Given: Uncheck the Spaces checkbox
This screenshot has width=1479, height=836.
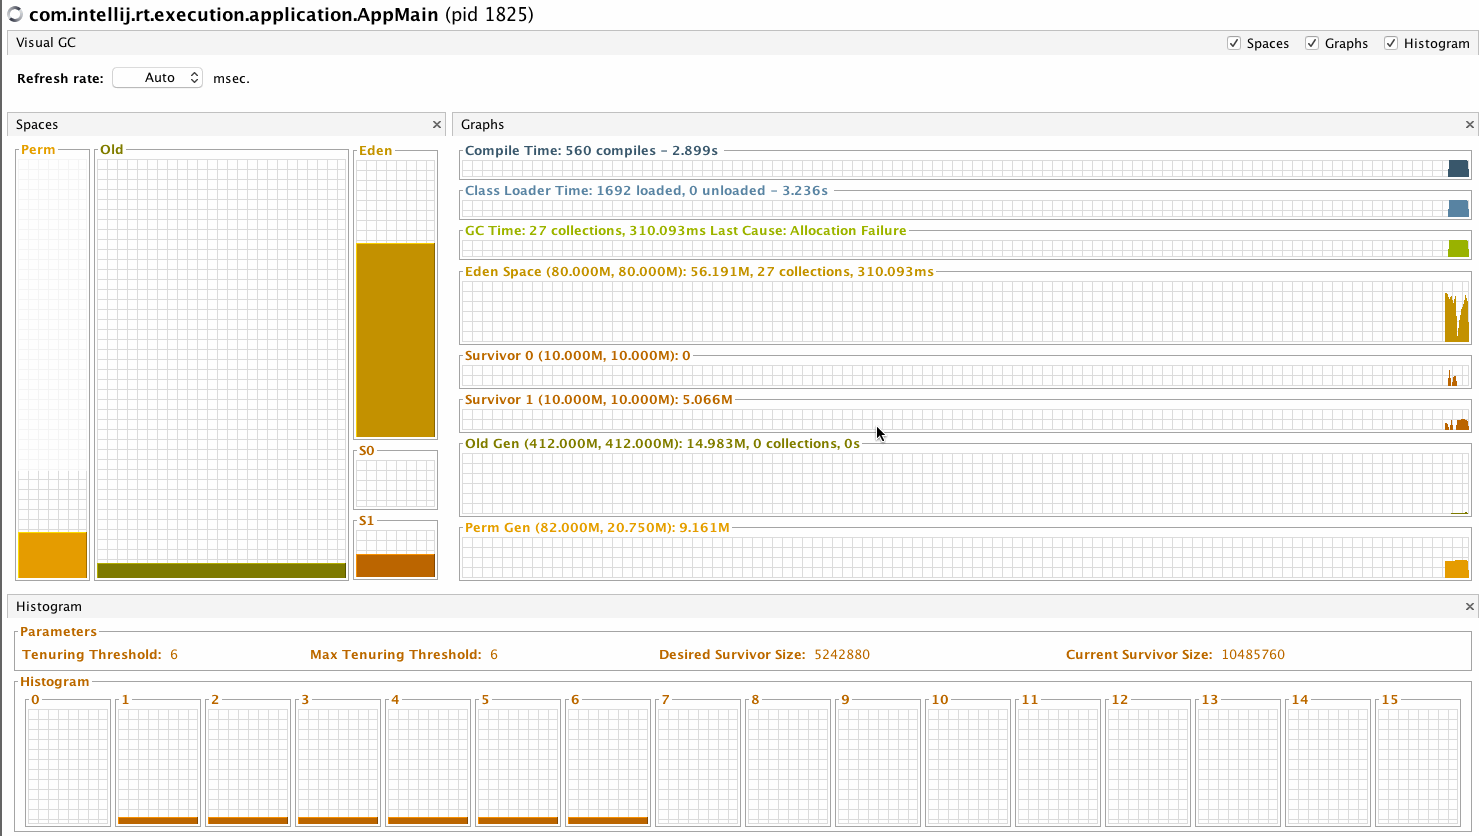Looking at the screenshot, I should coord(1234,43).
